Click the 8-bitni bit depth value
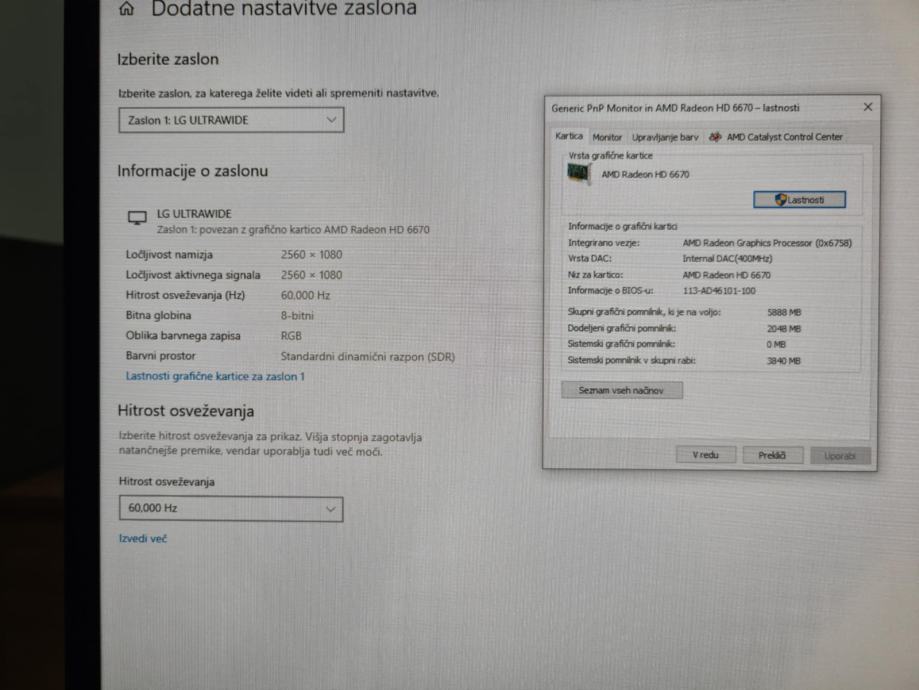Screen dimensions: 919x690 pos(297,315)
